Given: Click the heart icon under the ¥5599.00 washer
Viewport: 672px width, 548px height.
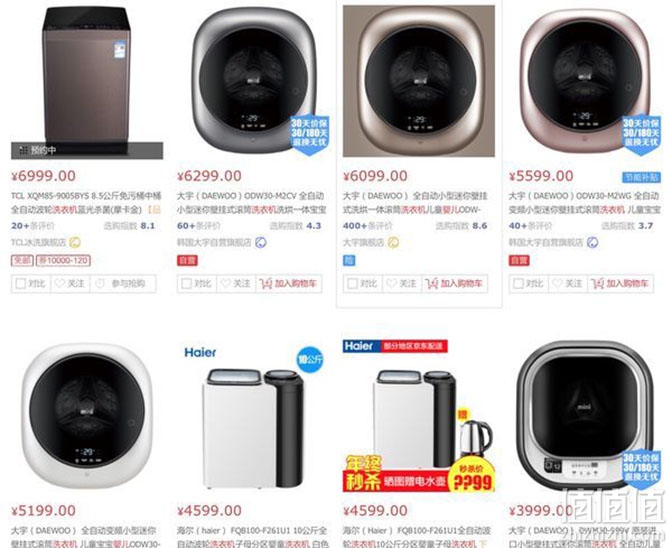Looking at the screenshot, I should (556, 284).
